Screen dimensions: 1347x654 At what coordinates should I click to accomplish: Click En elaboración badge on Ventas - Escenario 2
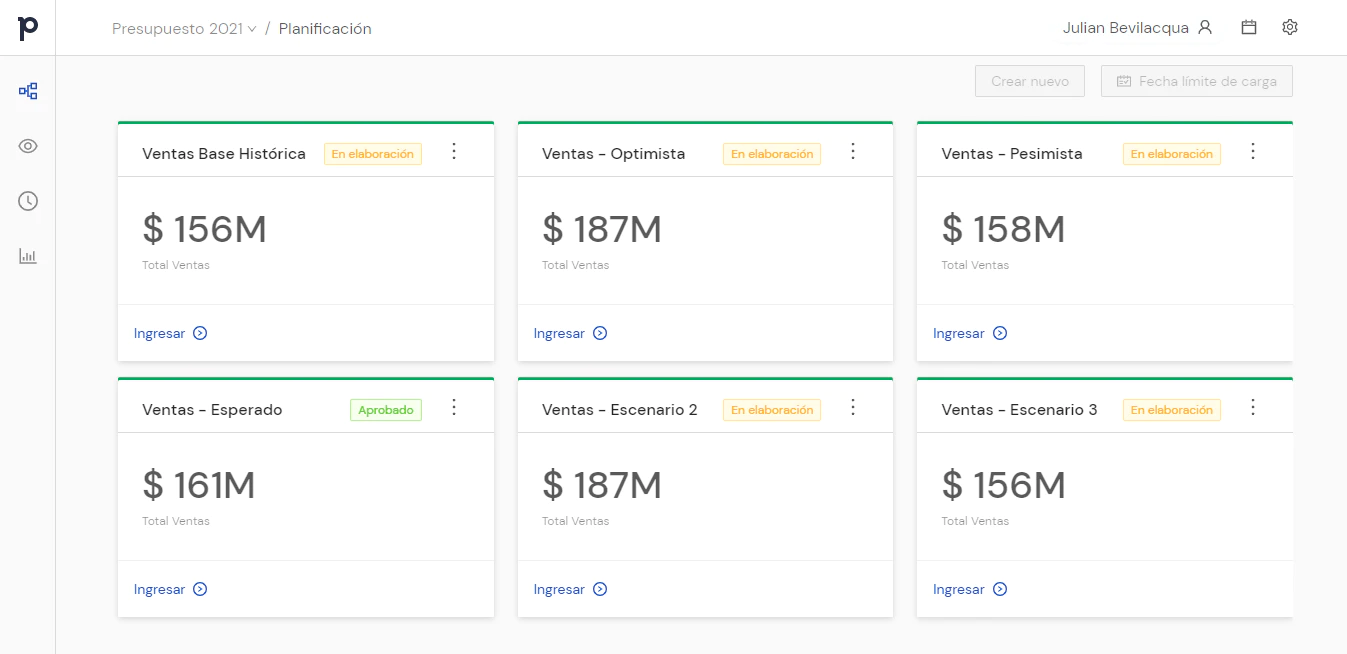coord(772,410)
